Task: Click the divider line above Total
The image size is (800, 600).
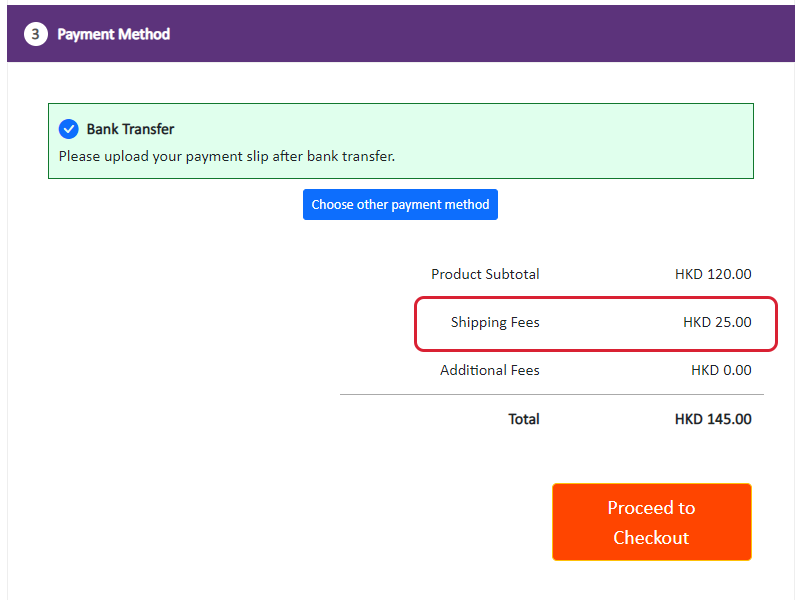Action: 552,394
